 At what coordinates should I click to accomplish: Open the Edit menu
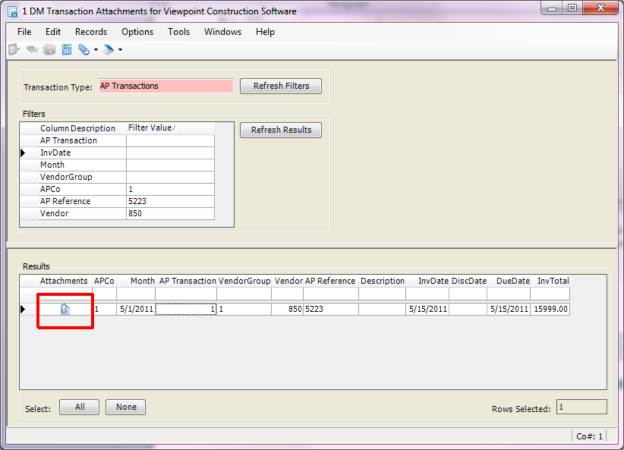(x=53, y=32)
